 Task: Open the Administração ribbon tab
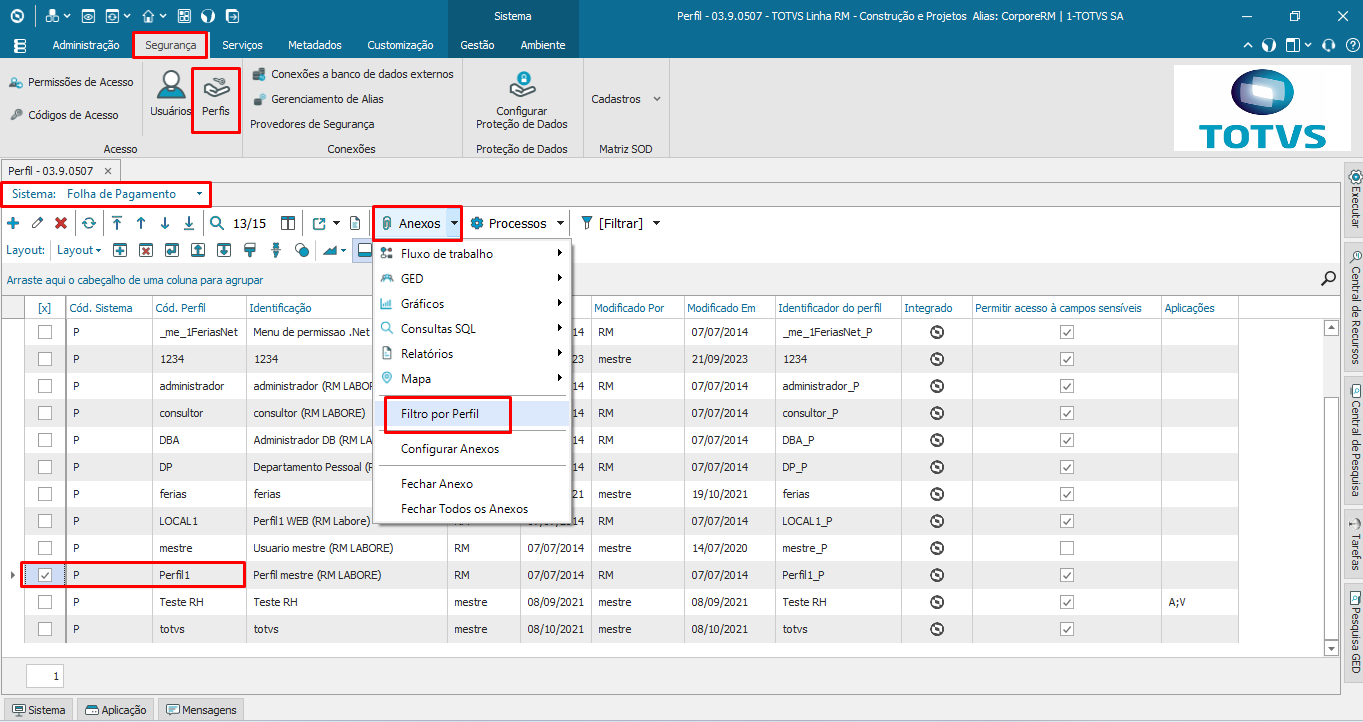86,45
